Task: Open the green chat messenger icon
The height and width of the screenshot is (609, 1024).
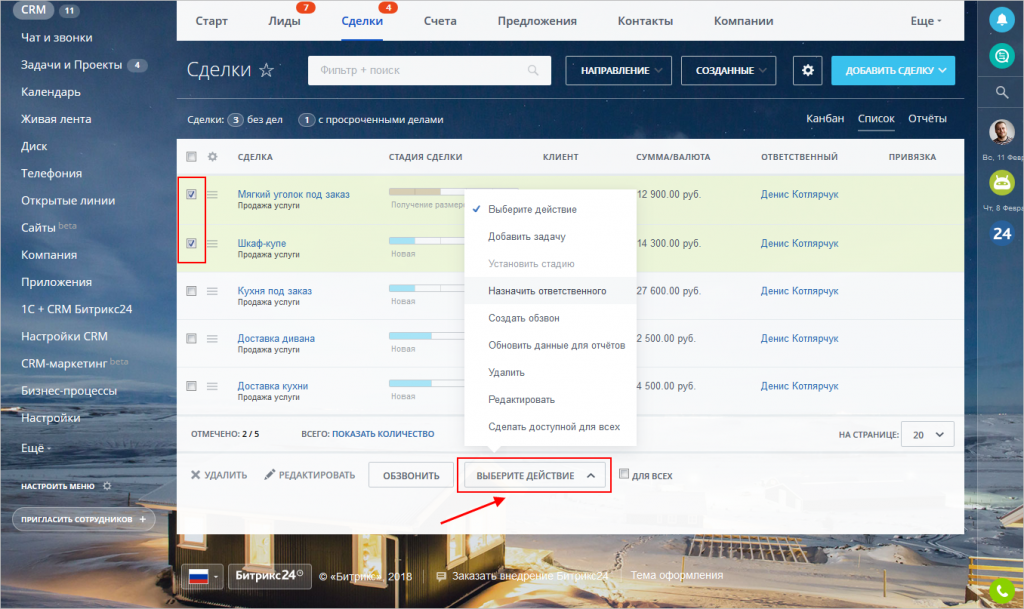Action: pyautogui.click(x=1001, y=56)
